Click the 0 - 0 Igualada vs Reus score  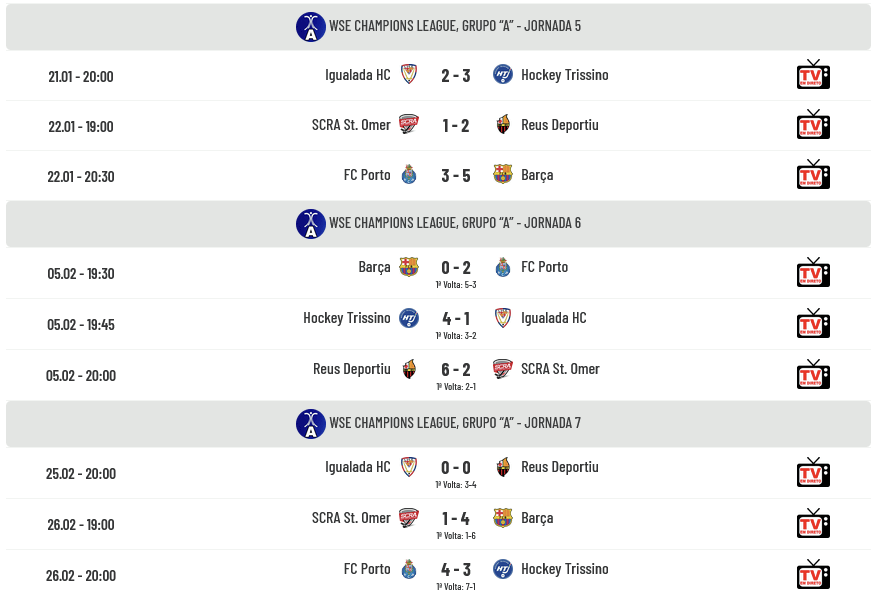point(455,467)
